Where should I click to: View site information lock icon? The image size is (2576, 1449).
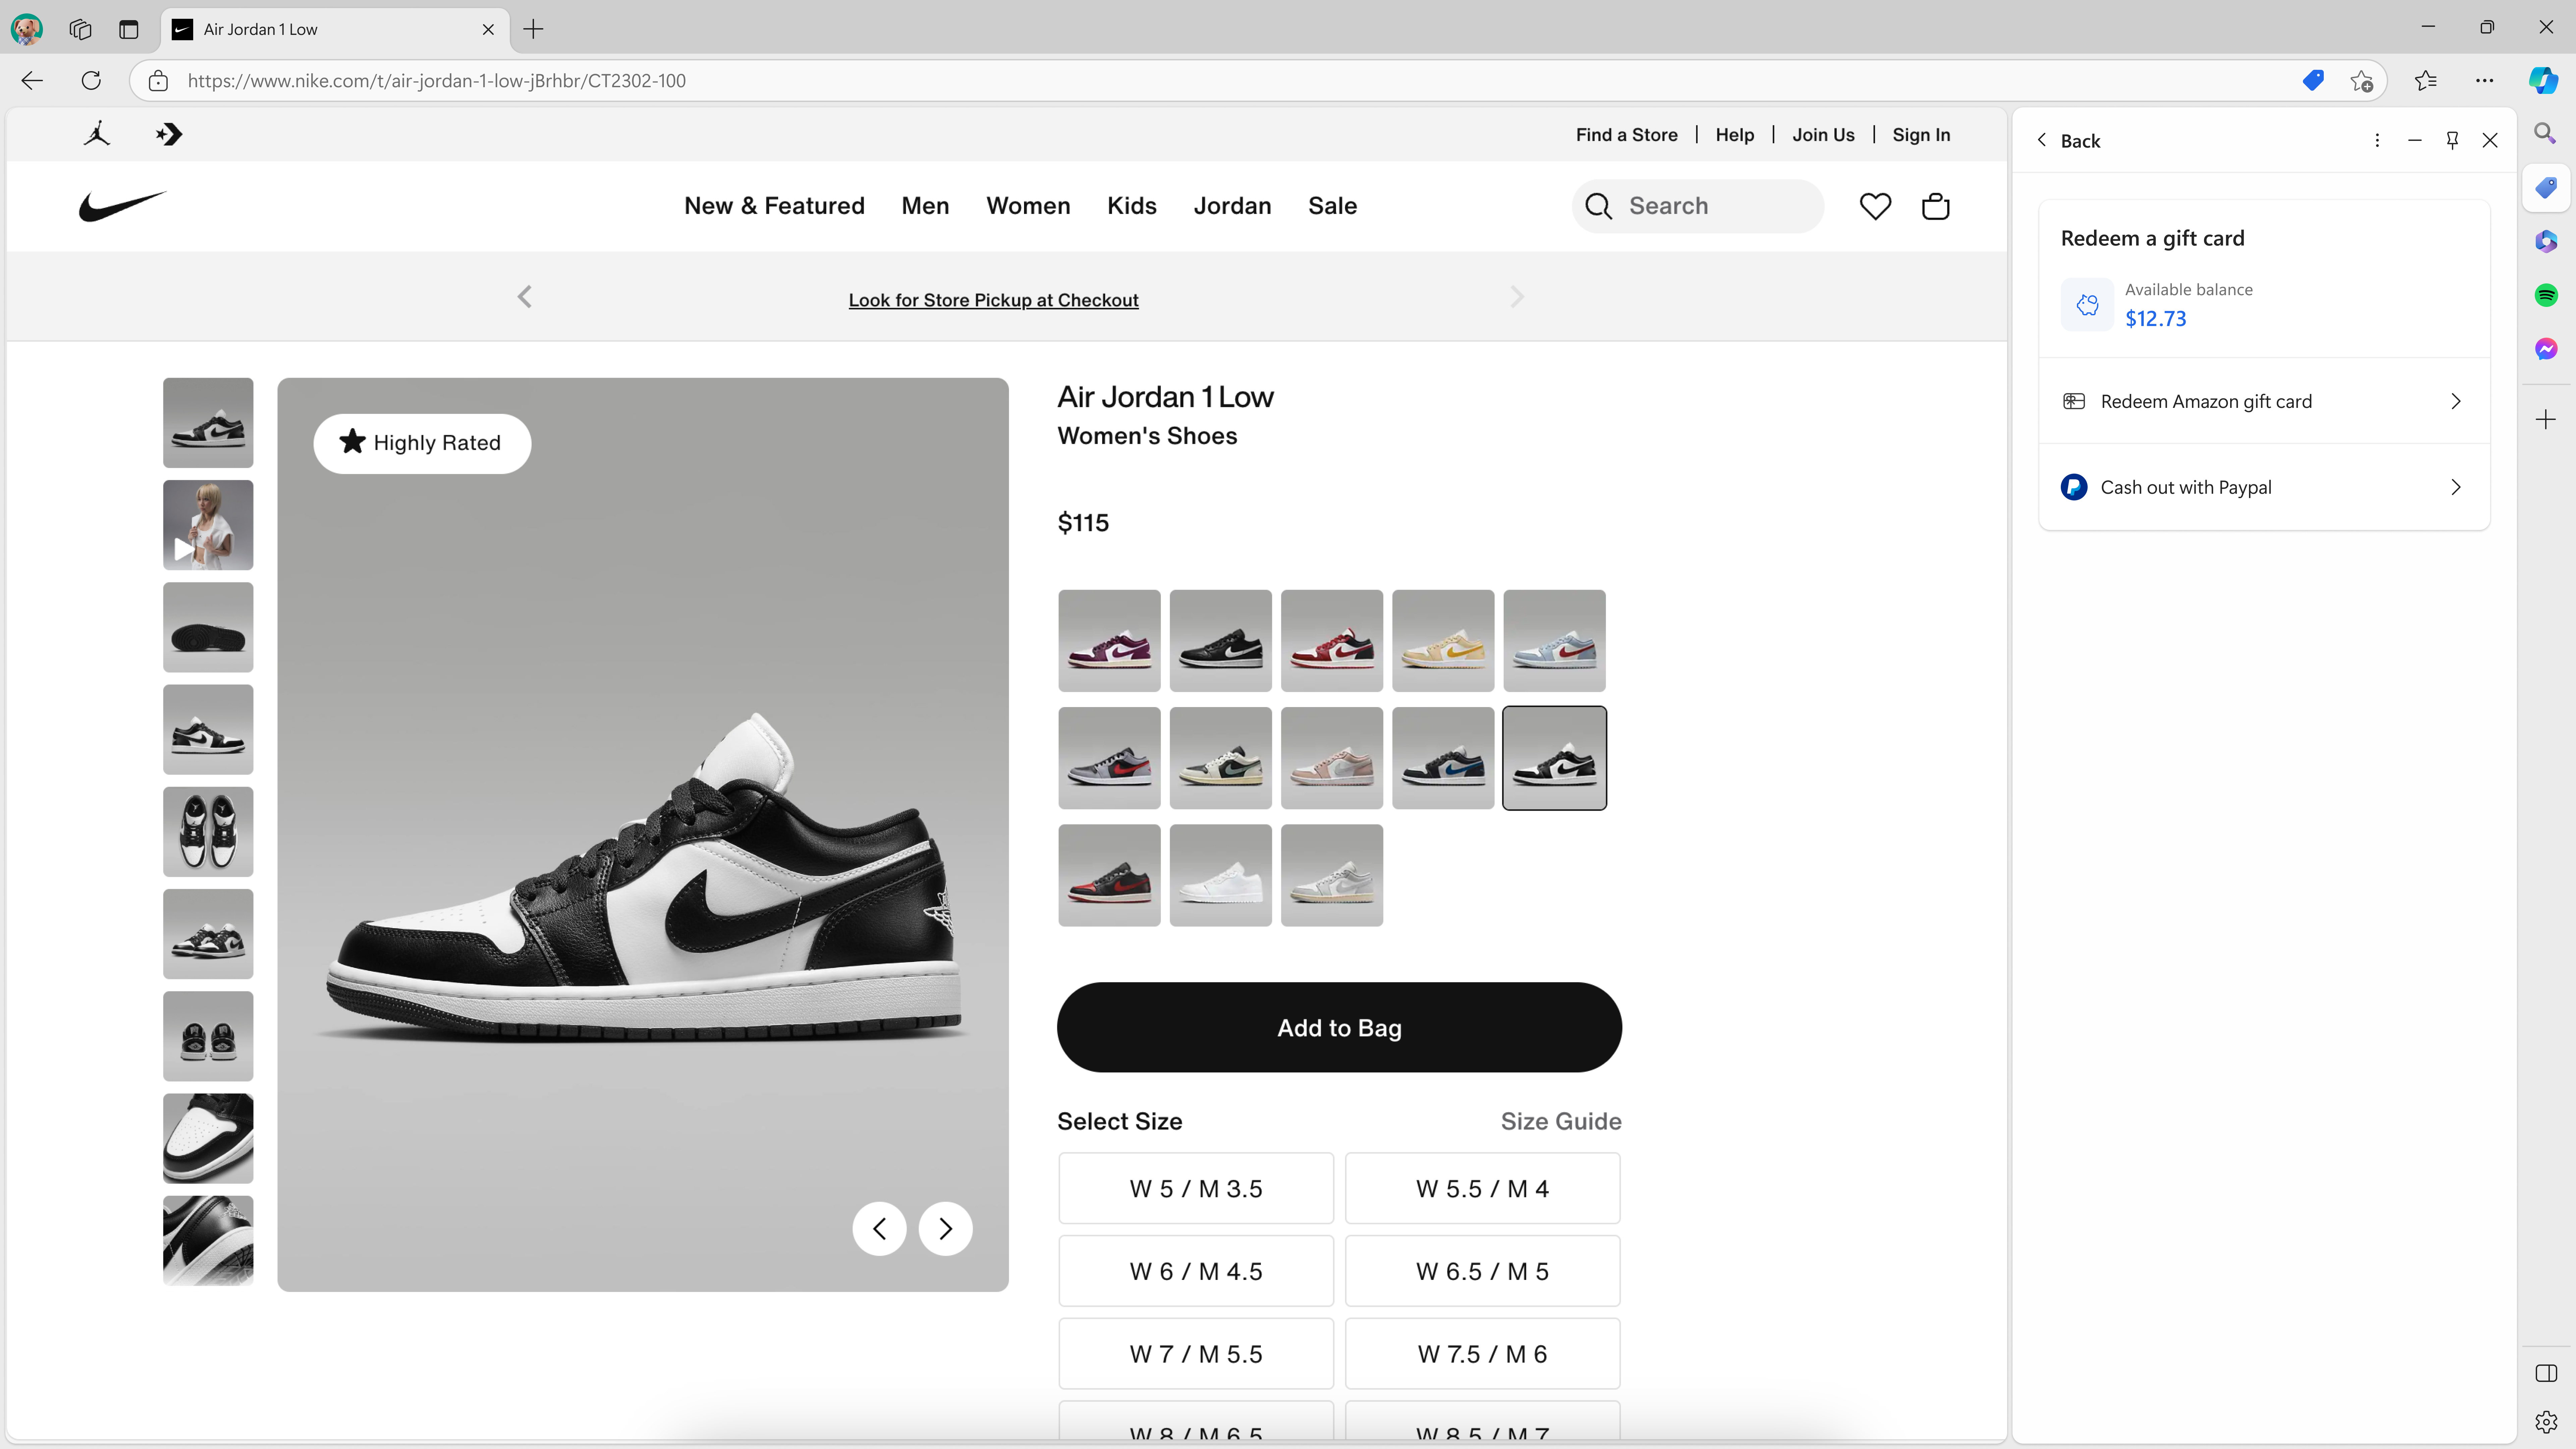[158, 81]
